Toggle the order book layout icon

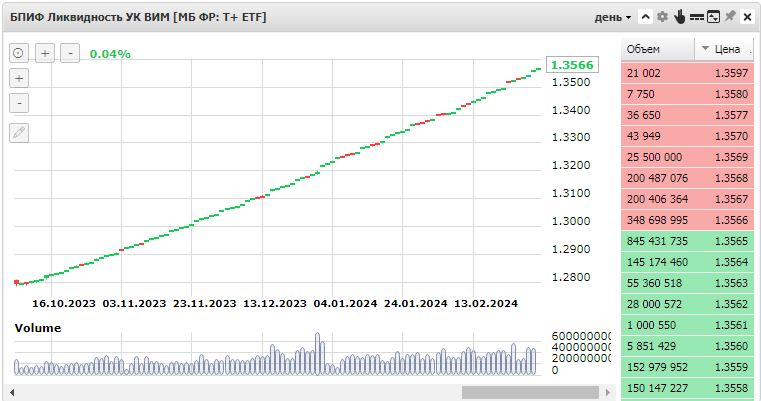click(696, 17)
